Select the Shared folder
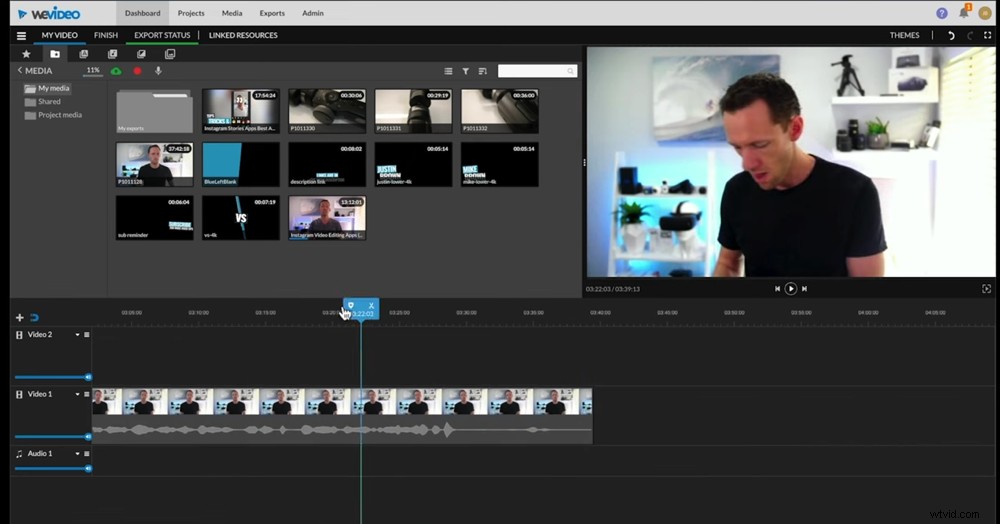 (x=43, y=102)
